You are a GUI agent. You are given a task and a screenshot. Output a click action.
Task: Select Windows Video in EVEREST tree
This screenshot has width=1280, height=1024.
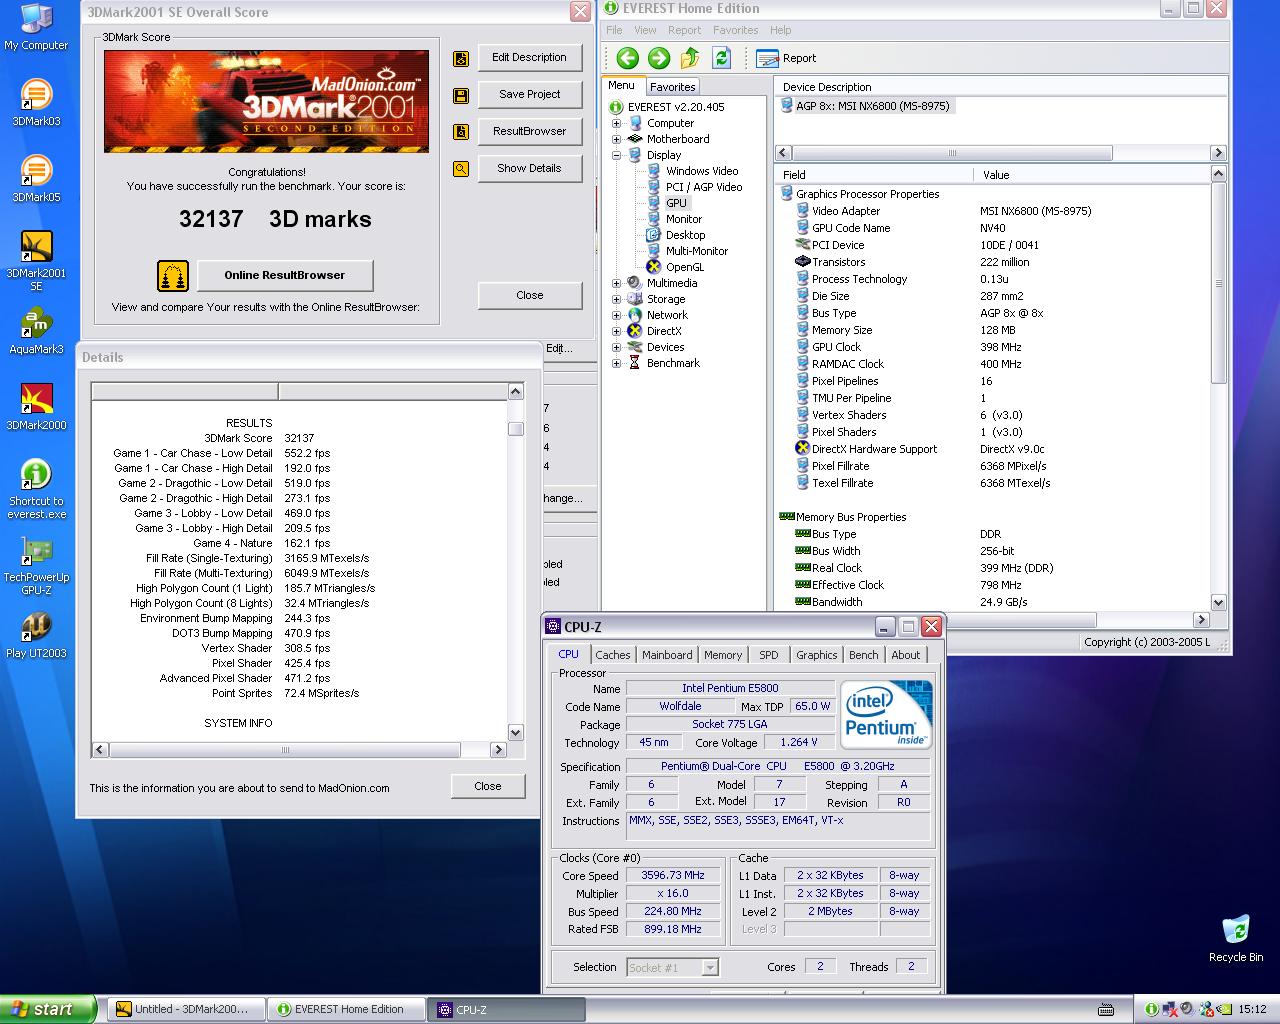point(702,171)
